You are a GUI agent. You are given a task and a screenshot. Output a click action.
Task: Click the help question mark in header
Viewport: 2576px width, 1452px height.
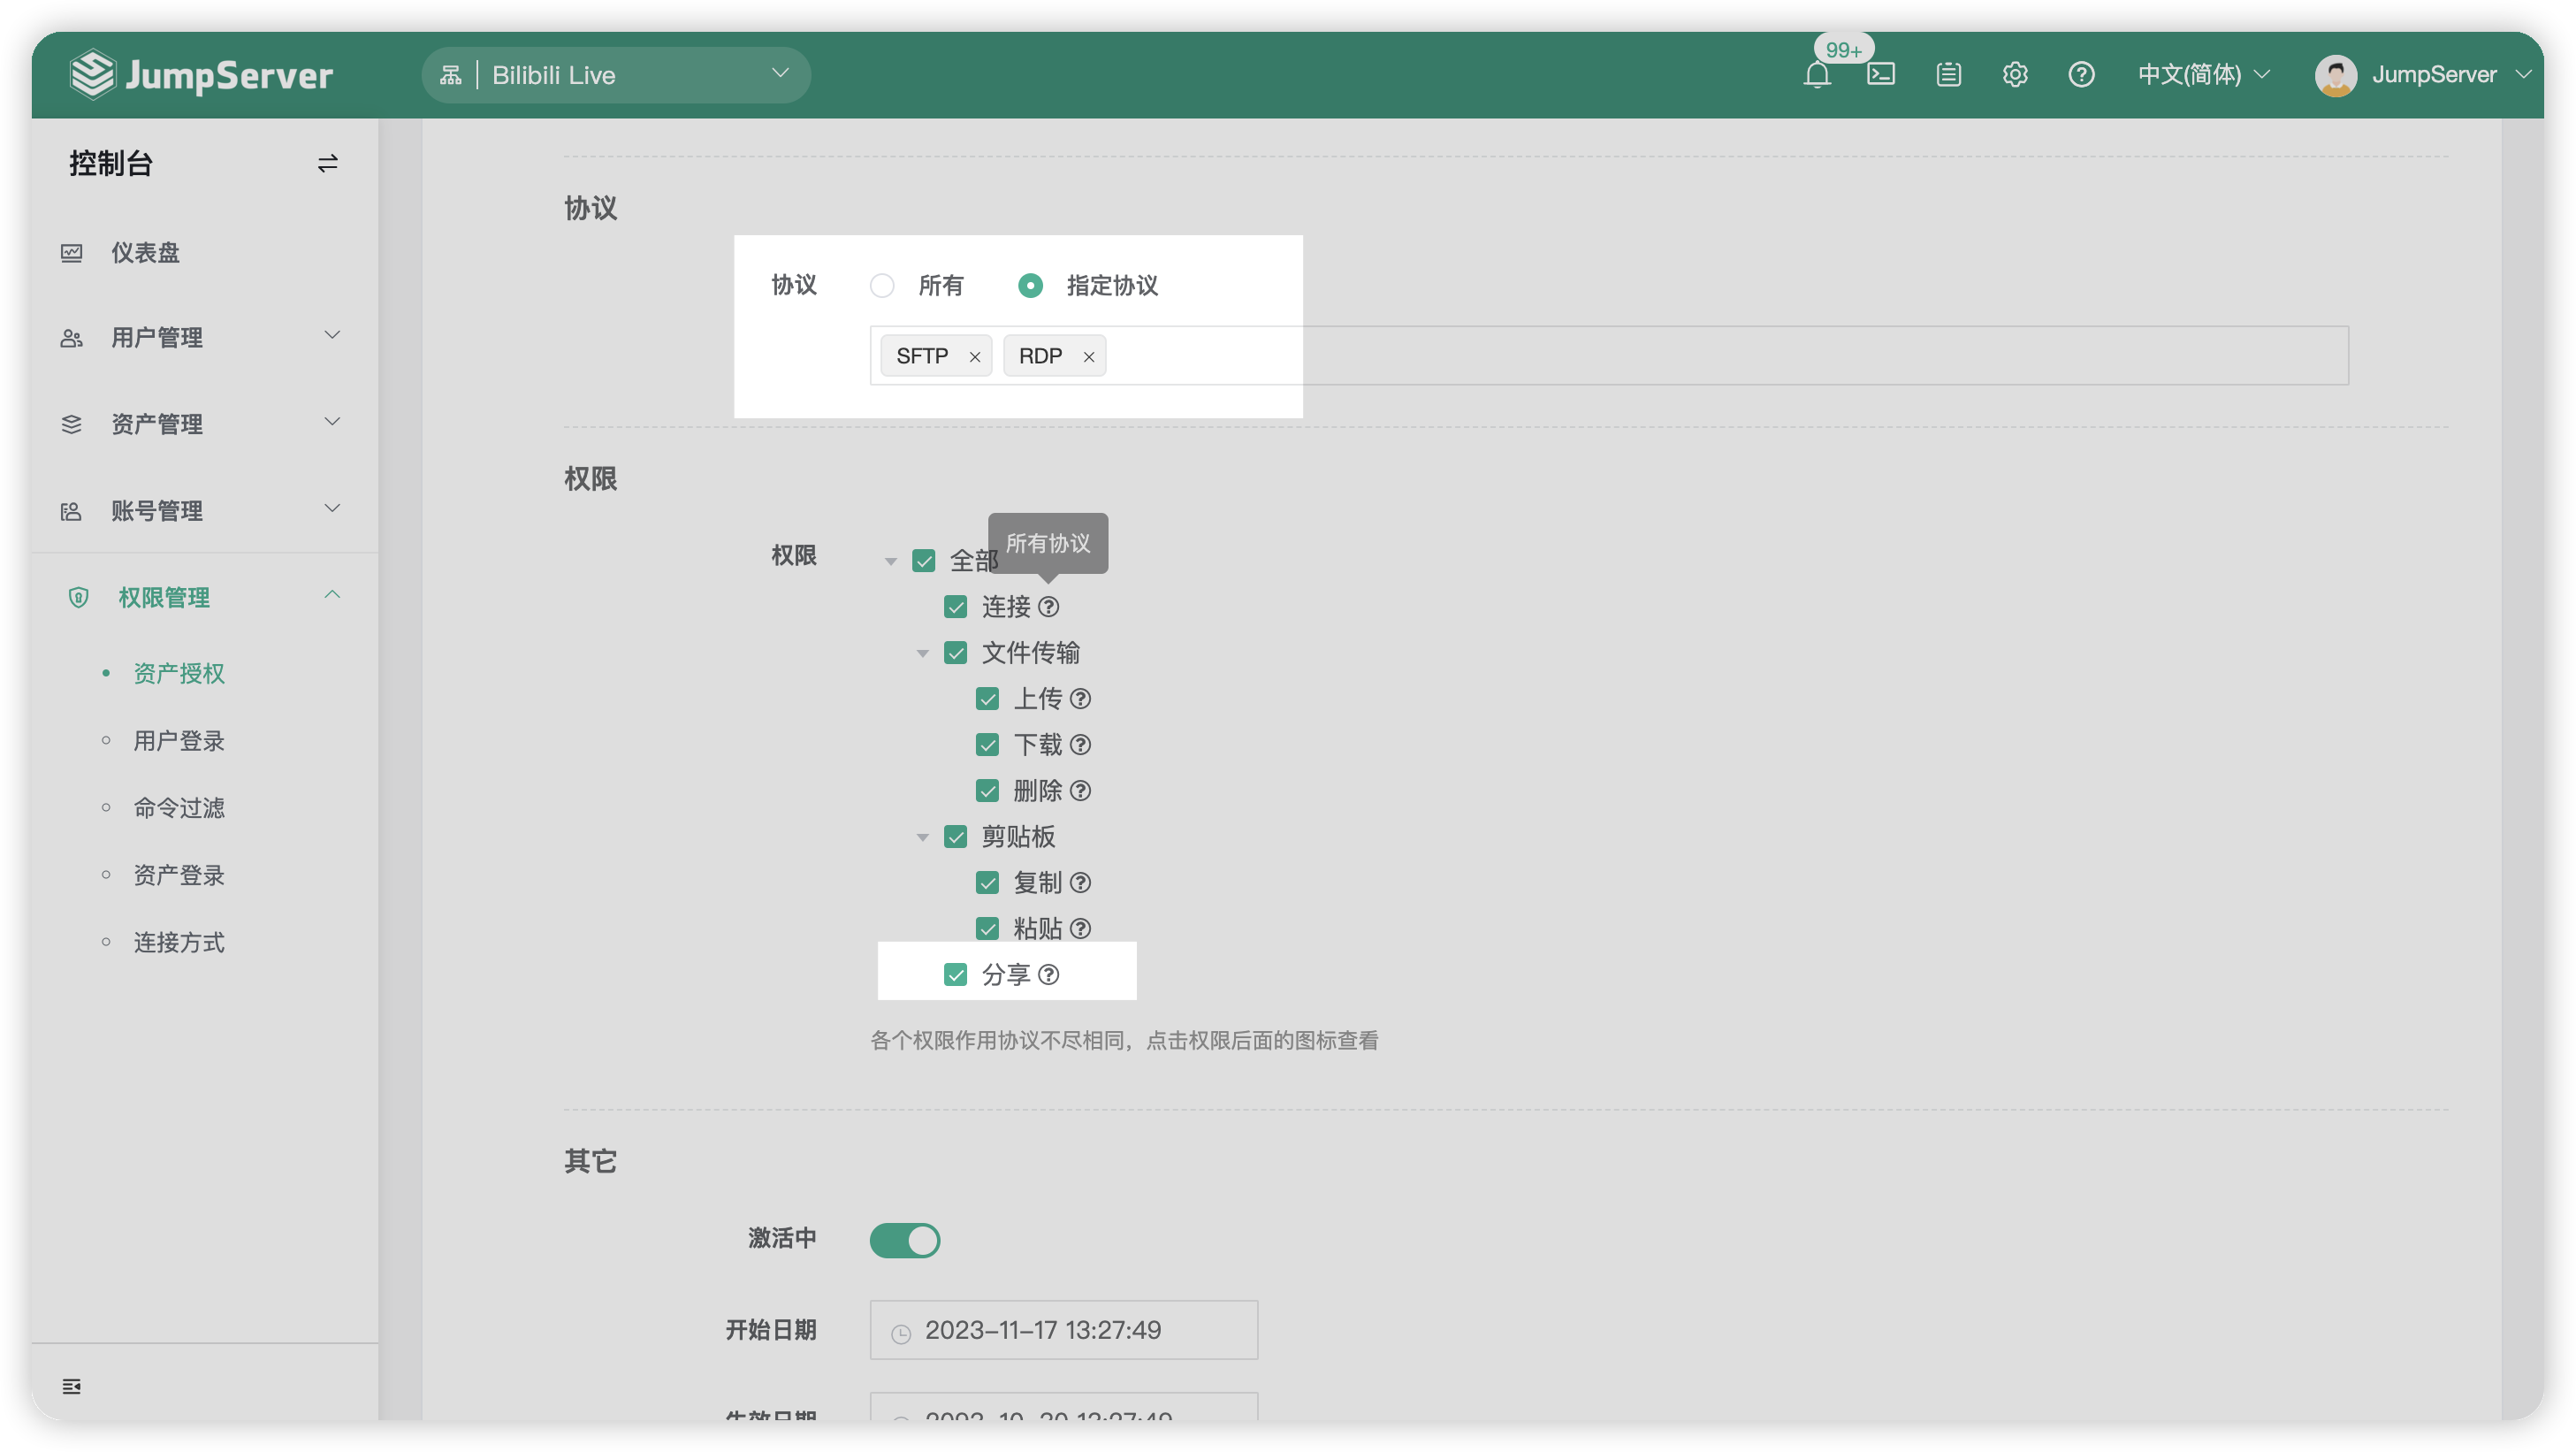click(2081, 75)
